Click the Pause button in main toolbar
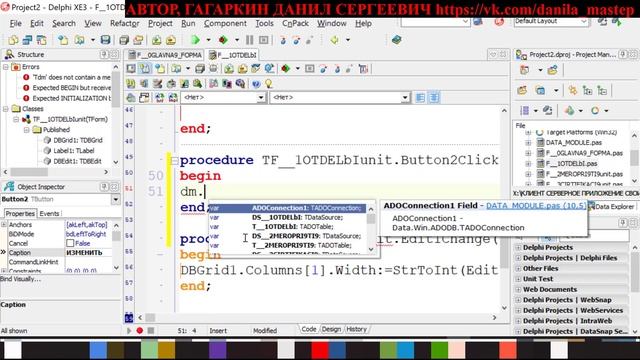The width and height of the screenshot is (640, 360). click(249, 40)
